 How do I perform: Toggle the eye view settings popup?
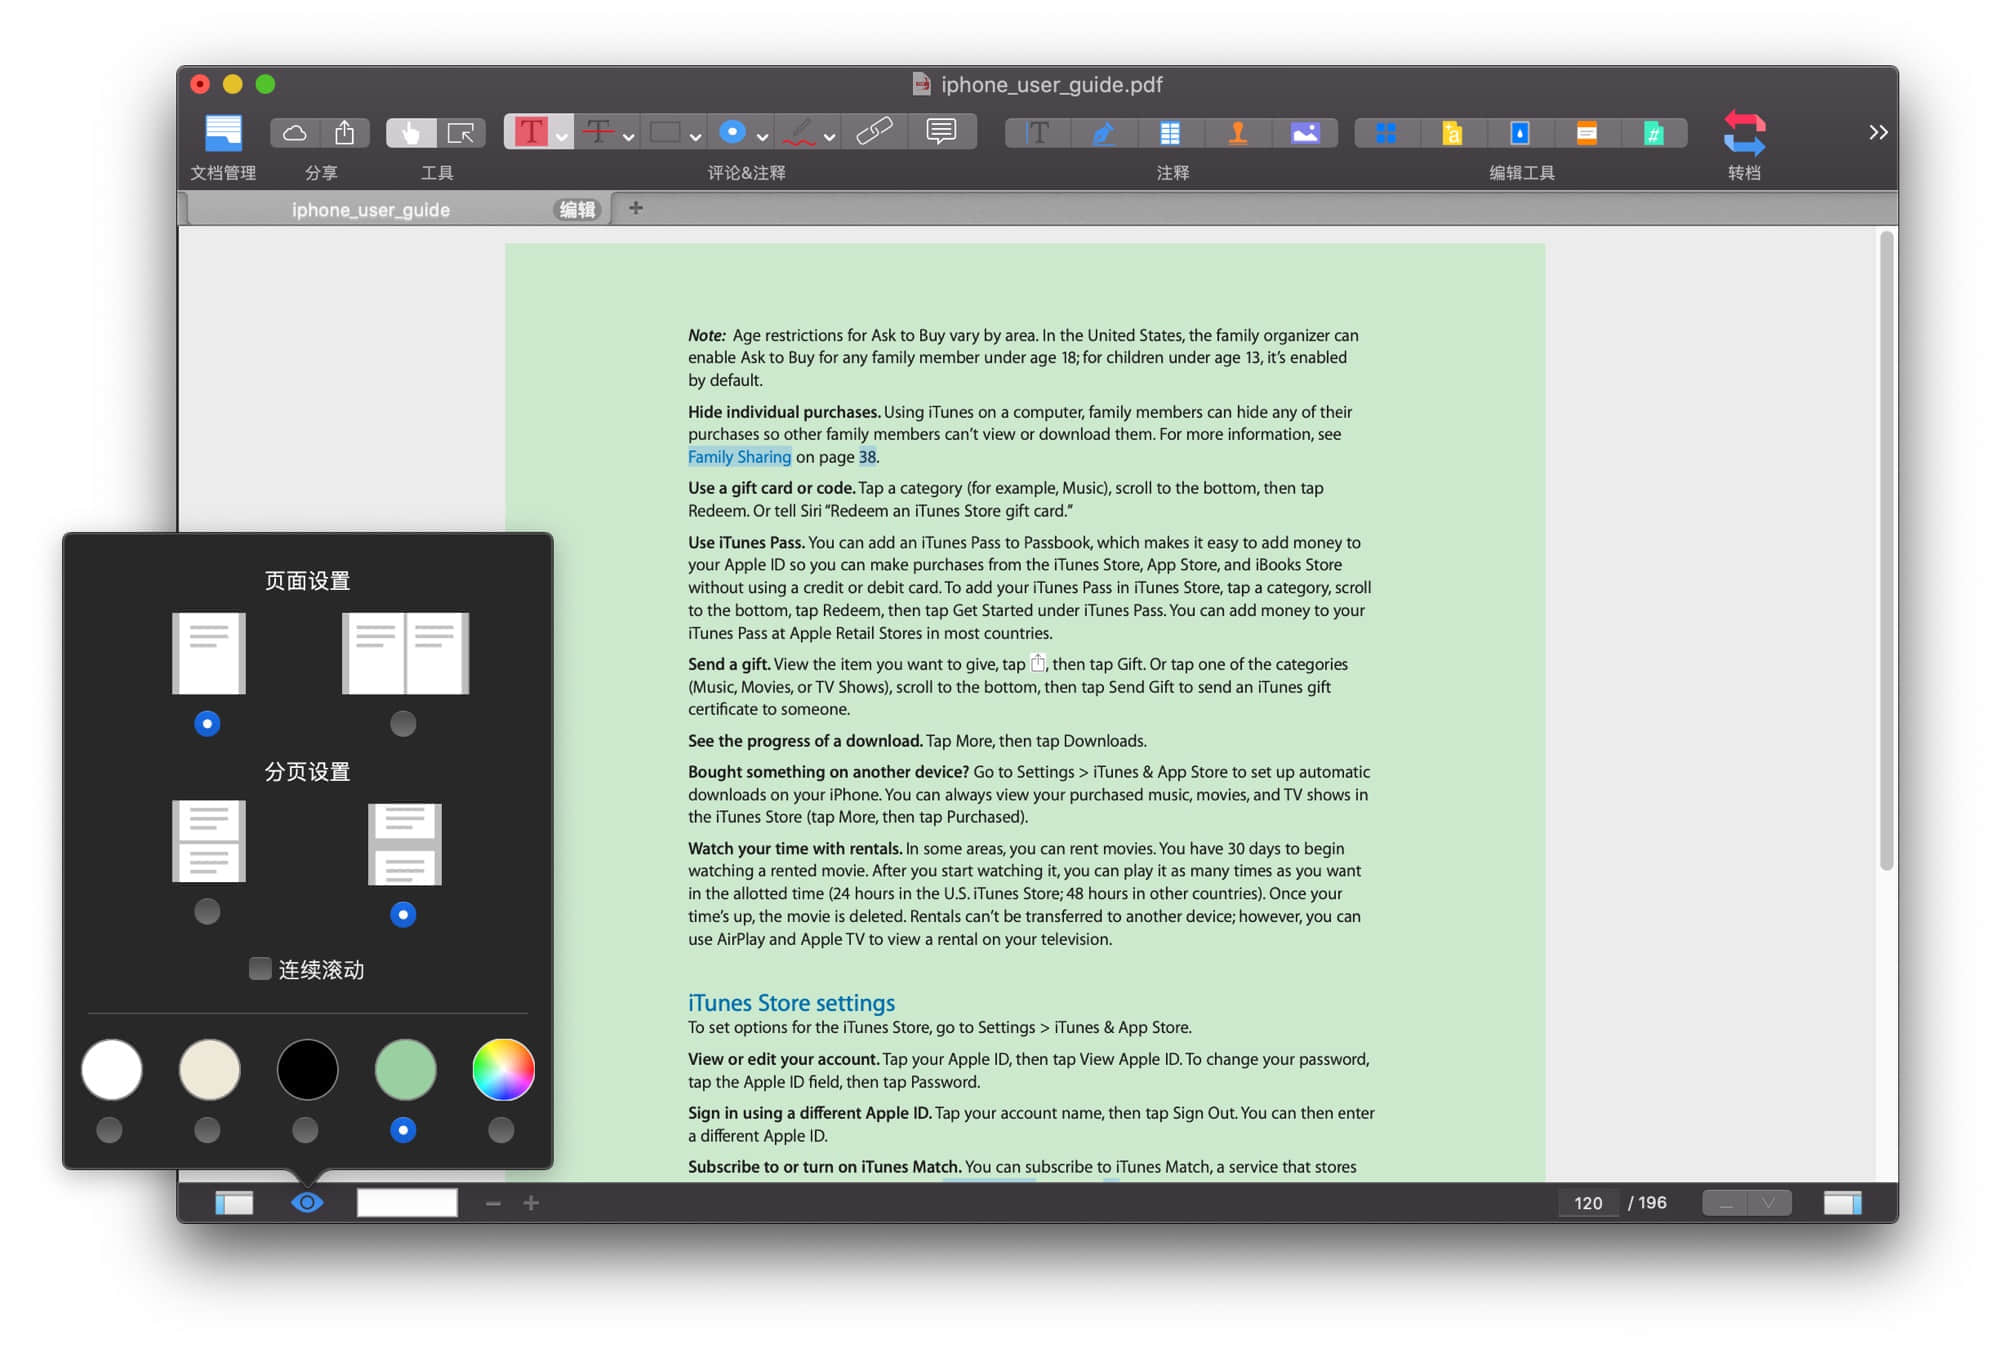tap(307, 1202)
